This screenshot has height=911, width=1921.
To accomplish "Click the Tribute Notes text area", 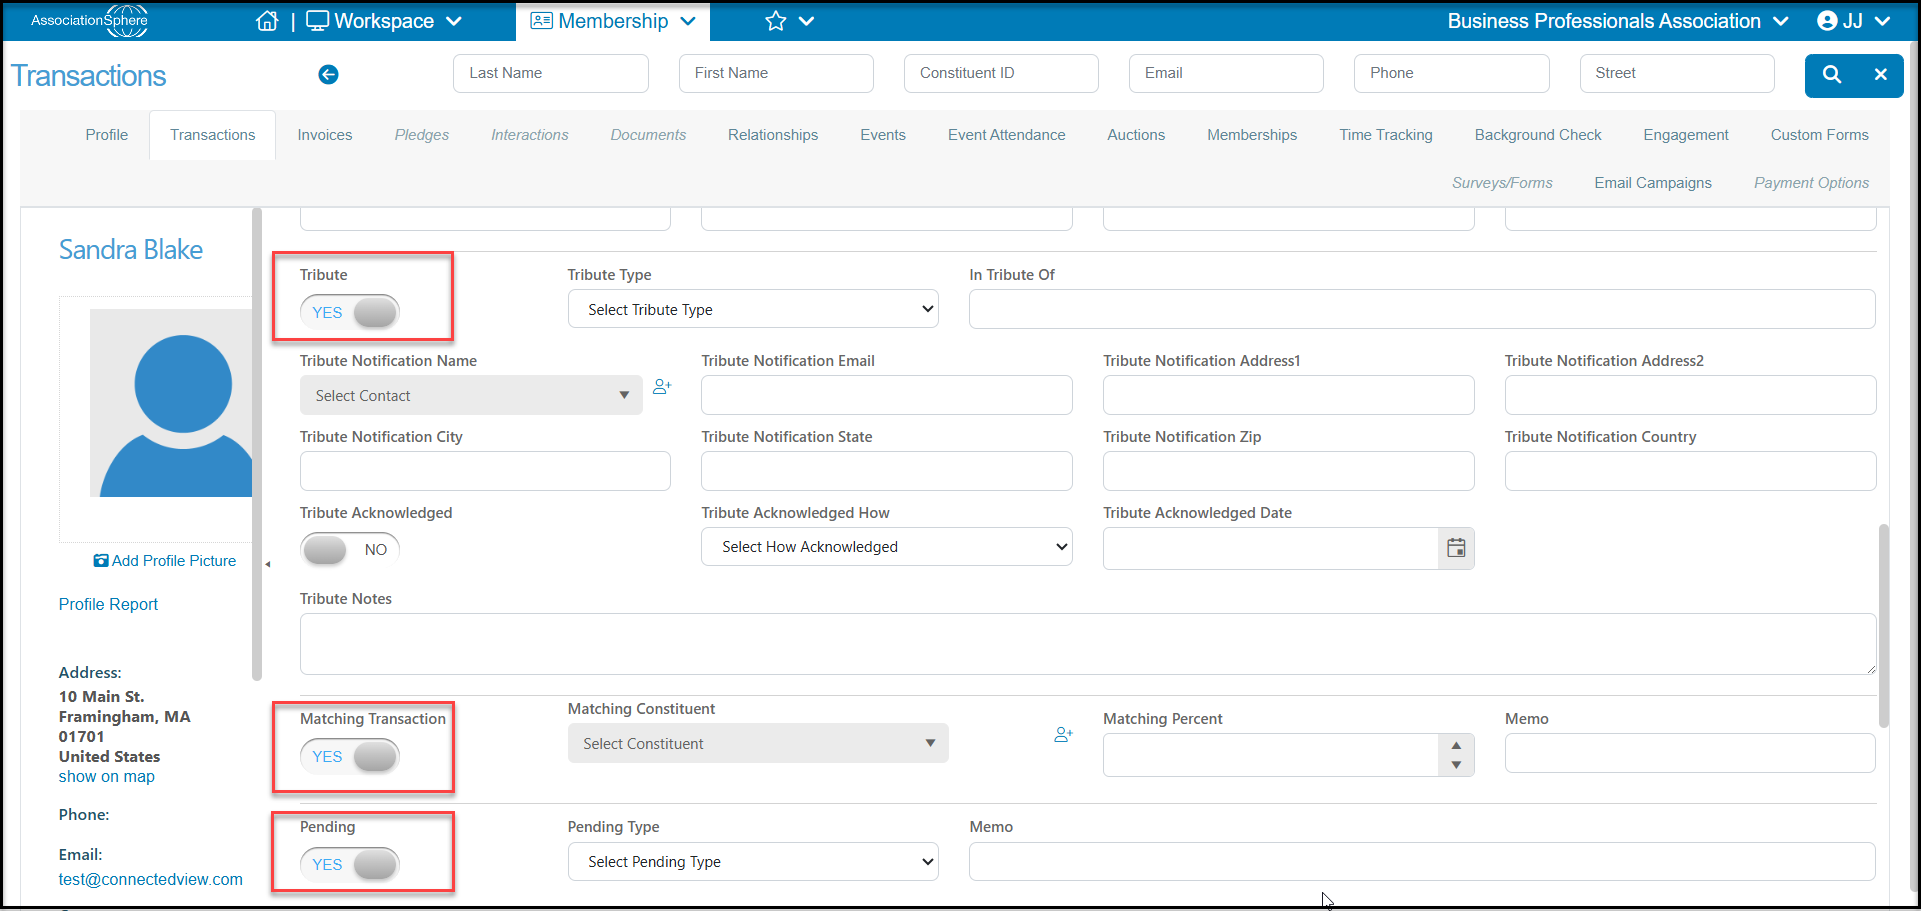I will pyautogui.click(x=1088, y=644).
